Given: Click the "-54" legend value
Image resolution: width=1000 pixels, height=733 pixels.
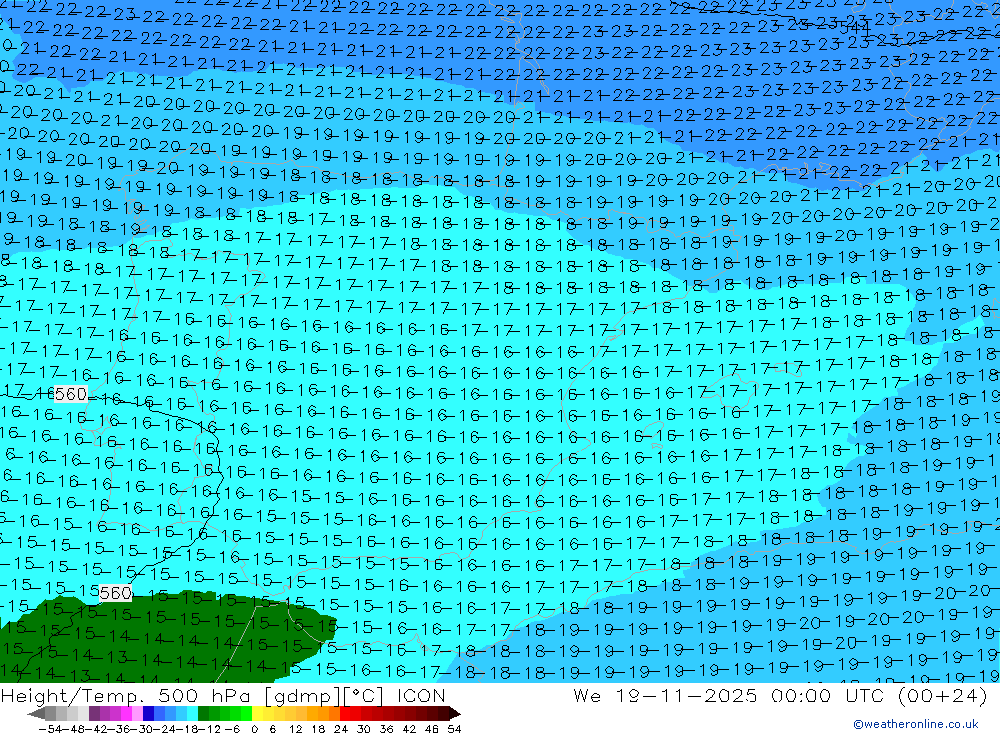Looking at the screenshot, I should click(x=50, y=729).
